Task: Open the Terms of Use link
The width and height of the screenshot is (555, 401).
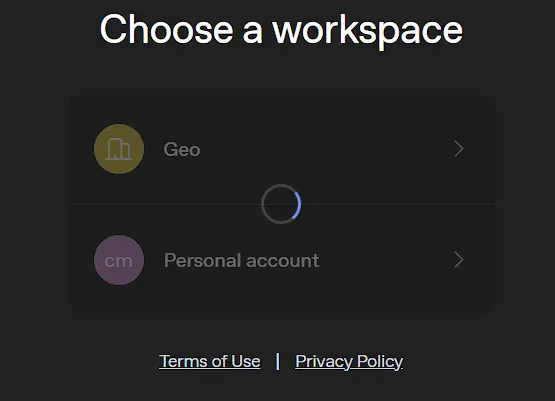Action: pos(210,361)
